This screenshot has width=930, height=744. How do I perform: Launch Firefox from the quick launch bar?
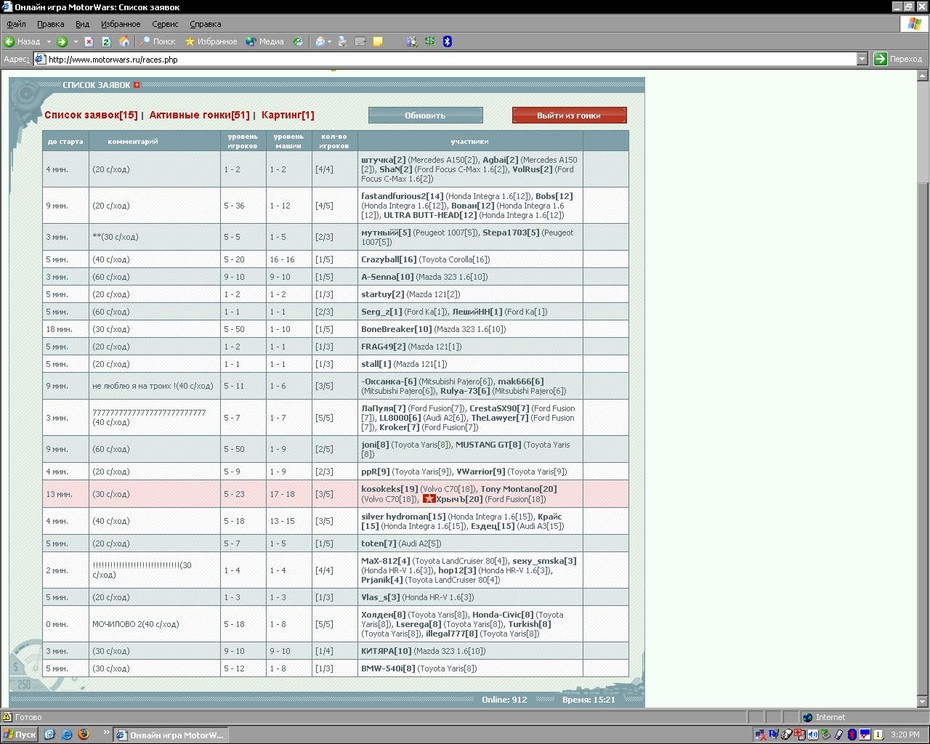pyautogui.click(x=84, y=735)
